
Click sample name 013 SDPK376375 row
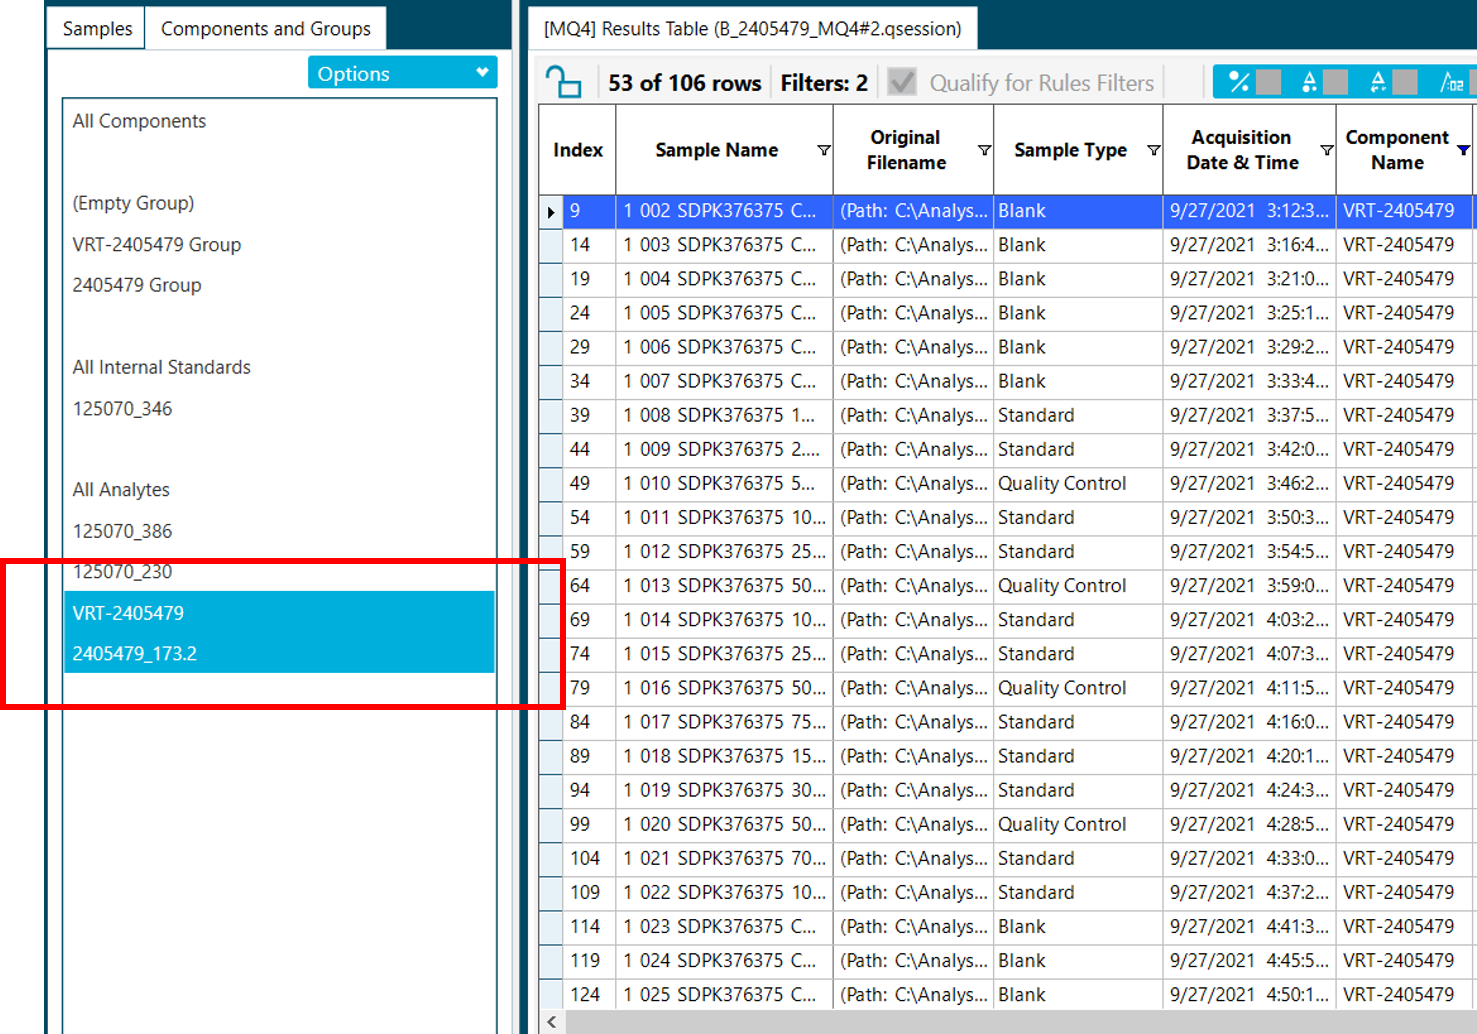coord(724,585)
